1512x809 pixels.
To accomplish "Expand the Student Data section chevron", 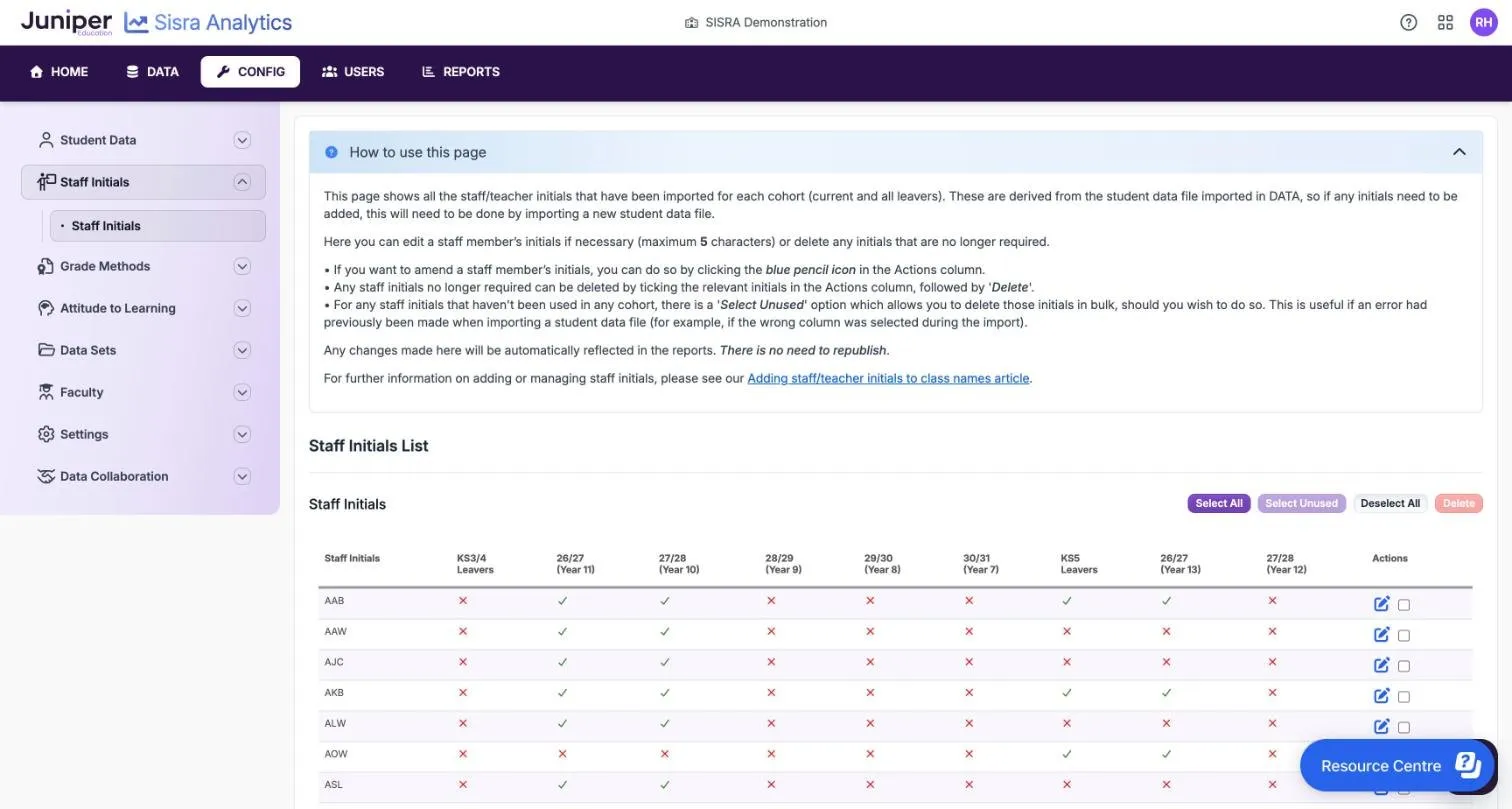I will point(242,140).
